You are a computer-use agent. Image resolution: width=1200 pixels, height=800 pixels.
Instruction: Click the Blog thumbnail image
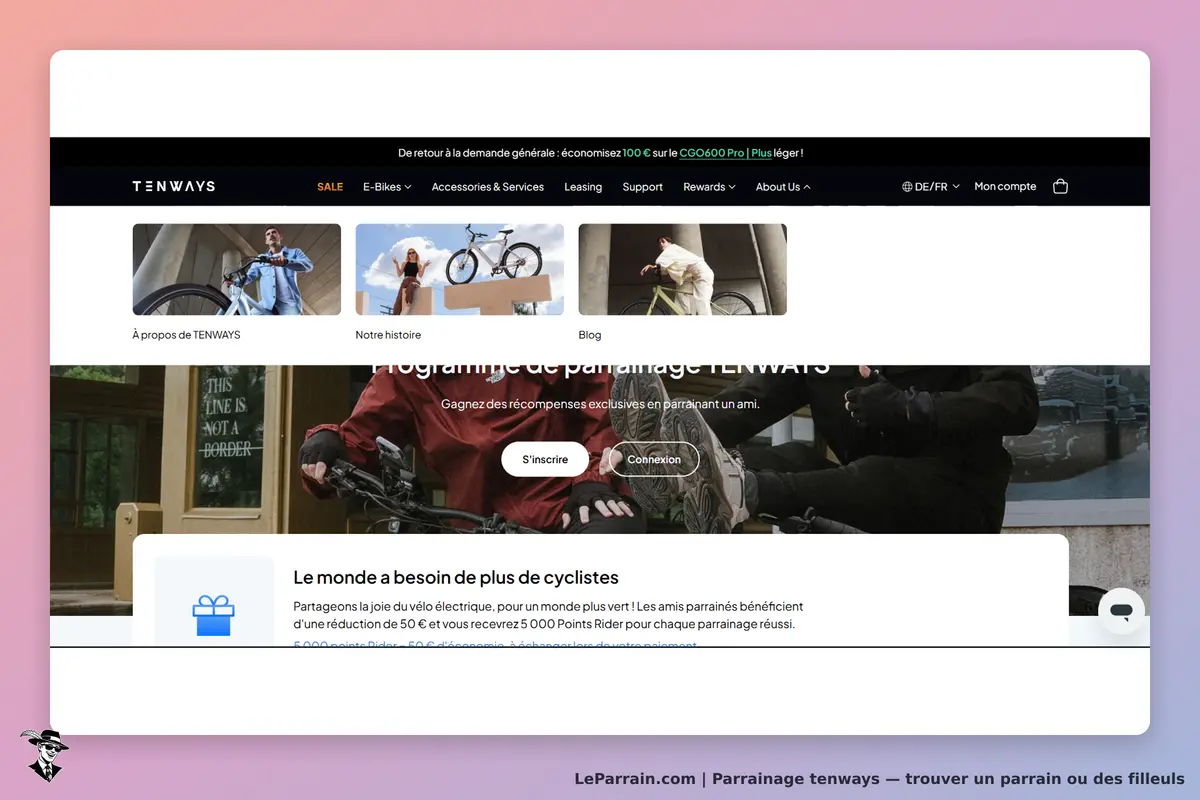(x=683, y=269)
